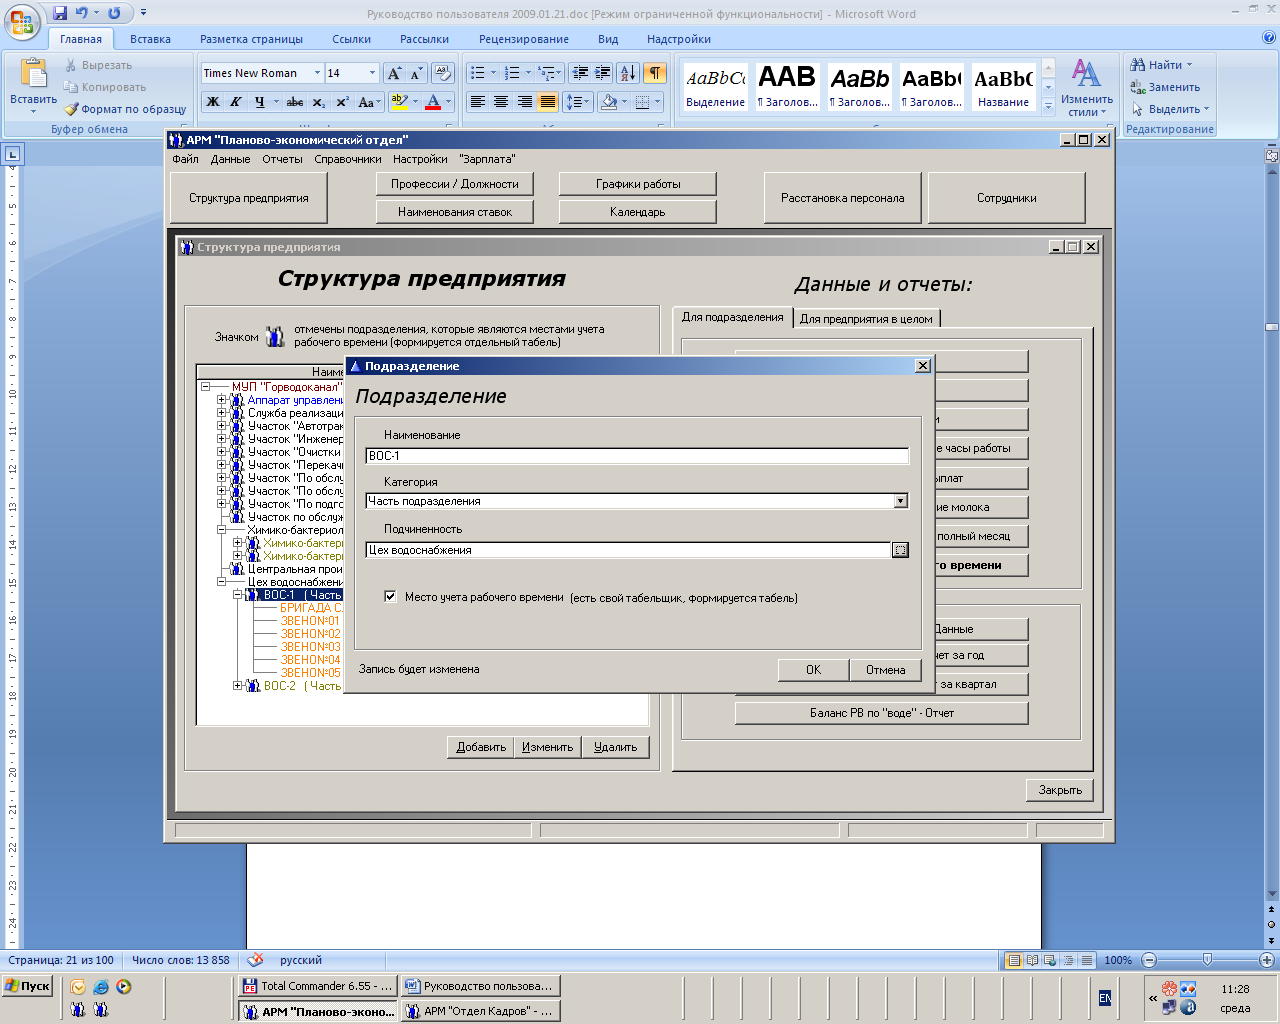Increase paragraph indent
The height and width of the screenshot is (1024, 1280).
(x=602, y=73)
